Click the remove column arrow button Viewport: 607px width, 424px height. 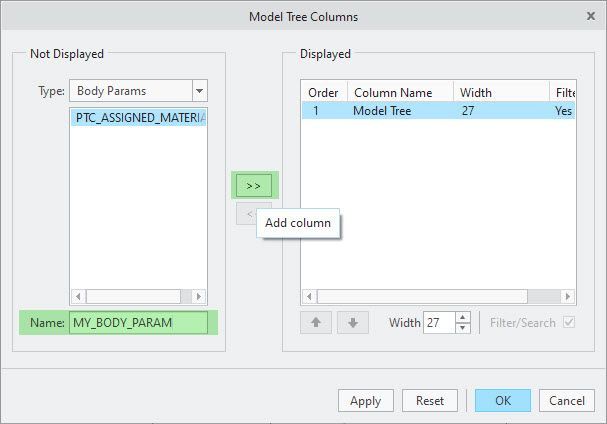(245, 213)
